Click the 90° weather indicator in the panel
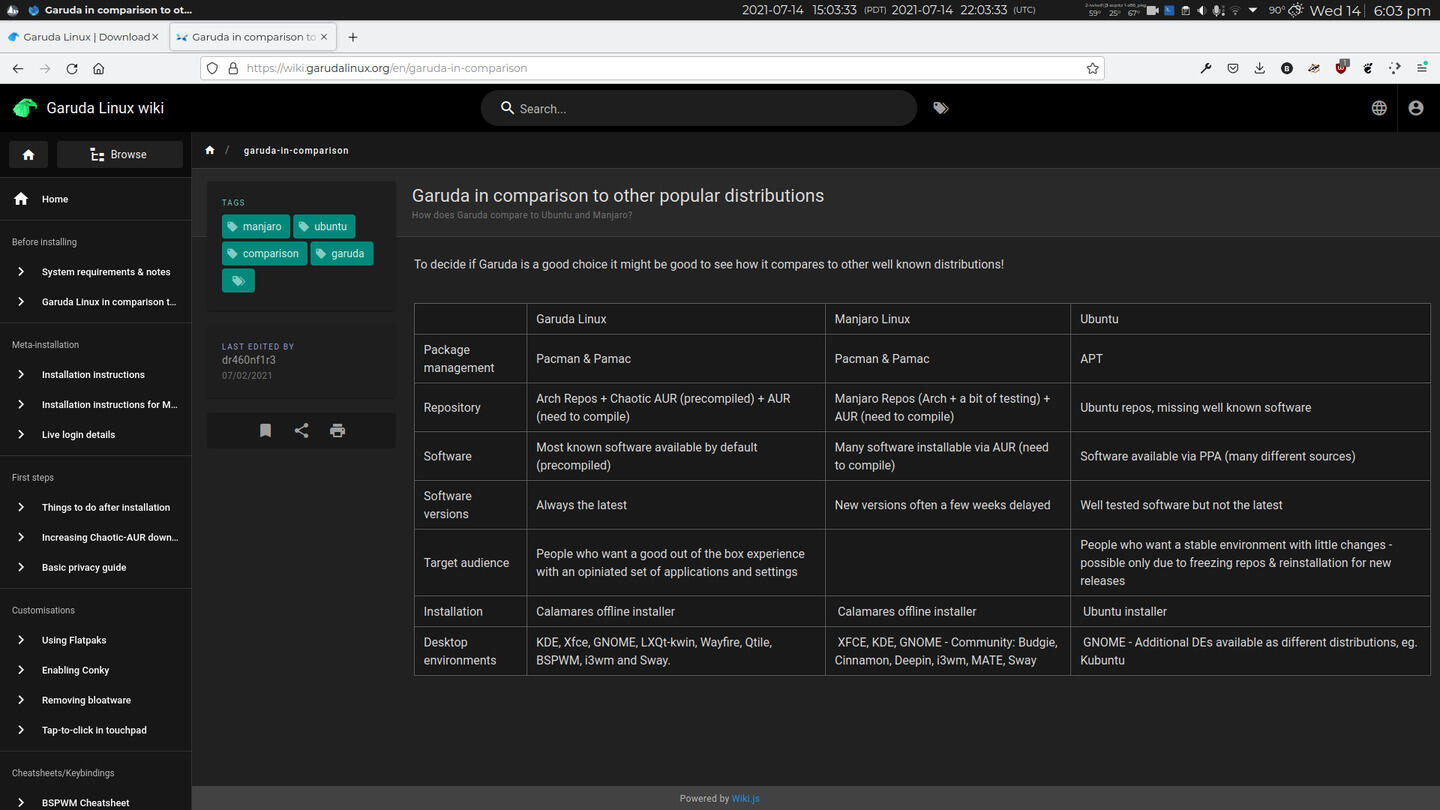Viewport: 1440px width, 810px height. click(x=1285, y=11)
